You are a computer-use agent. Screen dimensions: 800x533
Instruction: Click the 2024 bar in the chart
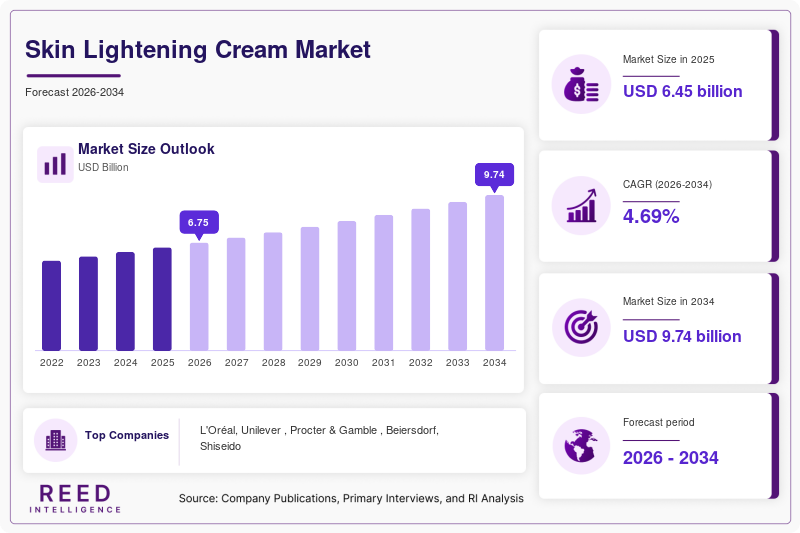tap(126, 301)
